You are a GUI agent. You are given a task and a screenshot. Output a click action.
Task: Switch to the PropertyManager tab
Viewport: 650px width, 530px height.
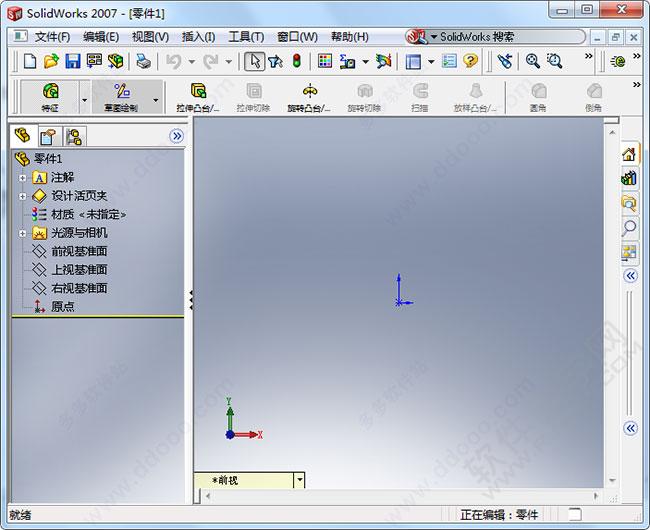(x=48, y=136)
